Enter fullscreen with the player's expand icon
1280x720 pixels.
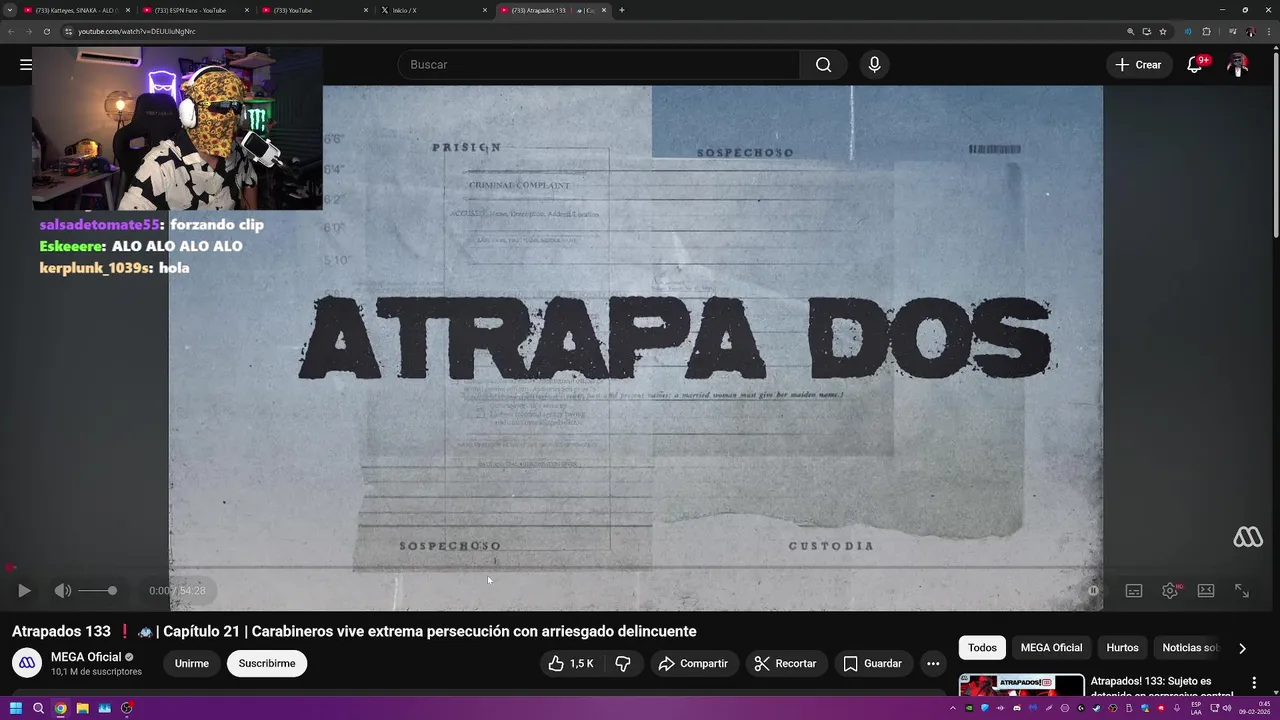tap(1242, 590)
